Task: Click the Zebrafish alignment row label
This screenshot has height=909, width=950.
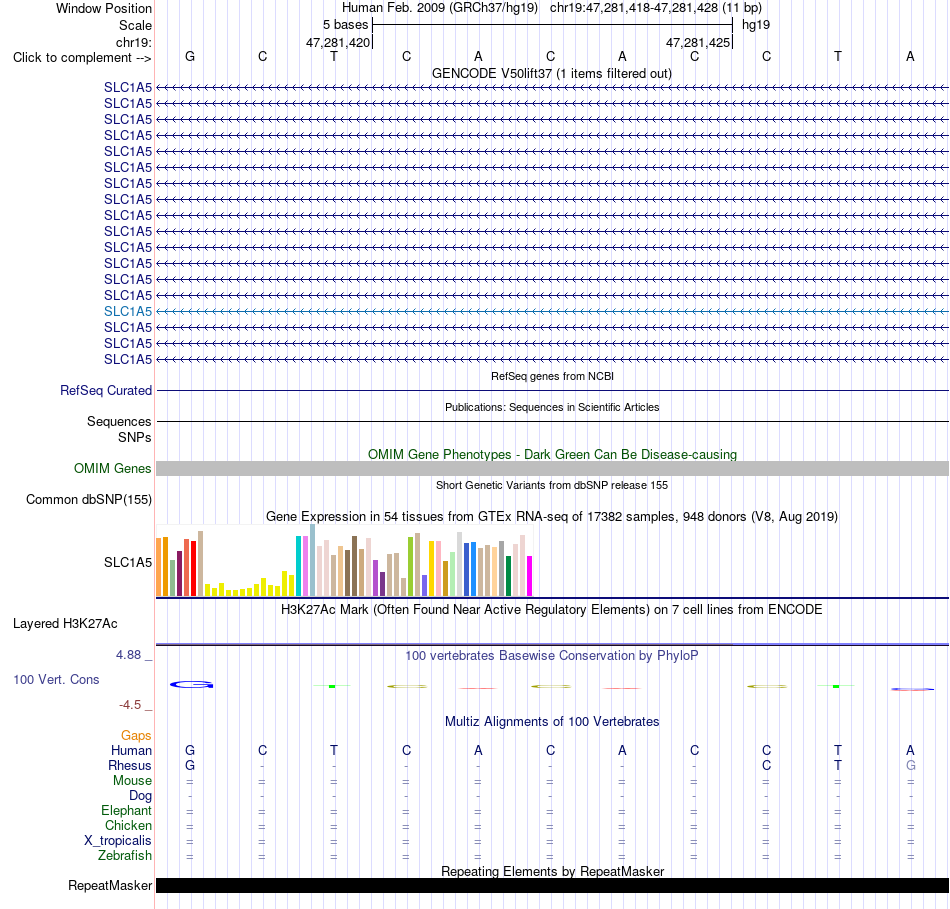Action: point(125,856)
